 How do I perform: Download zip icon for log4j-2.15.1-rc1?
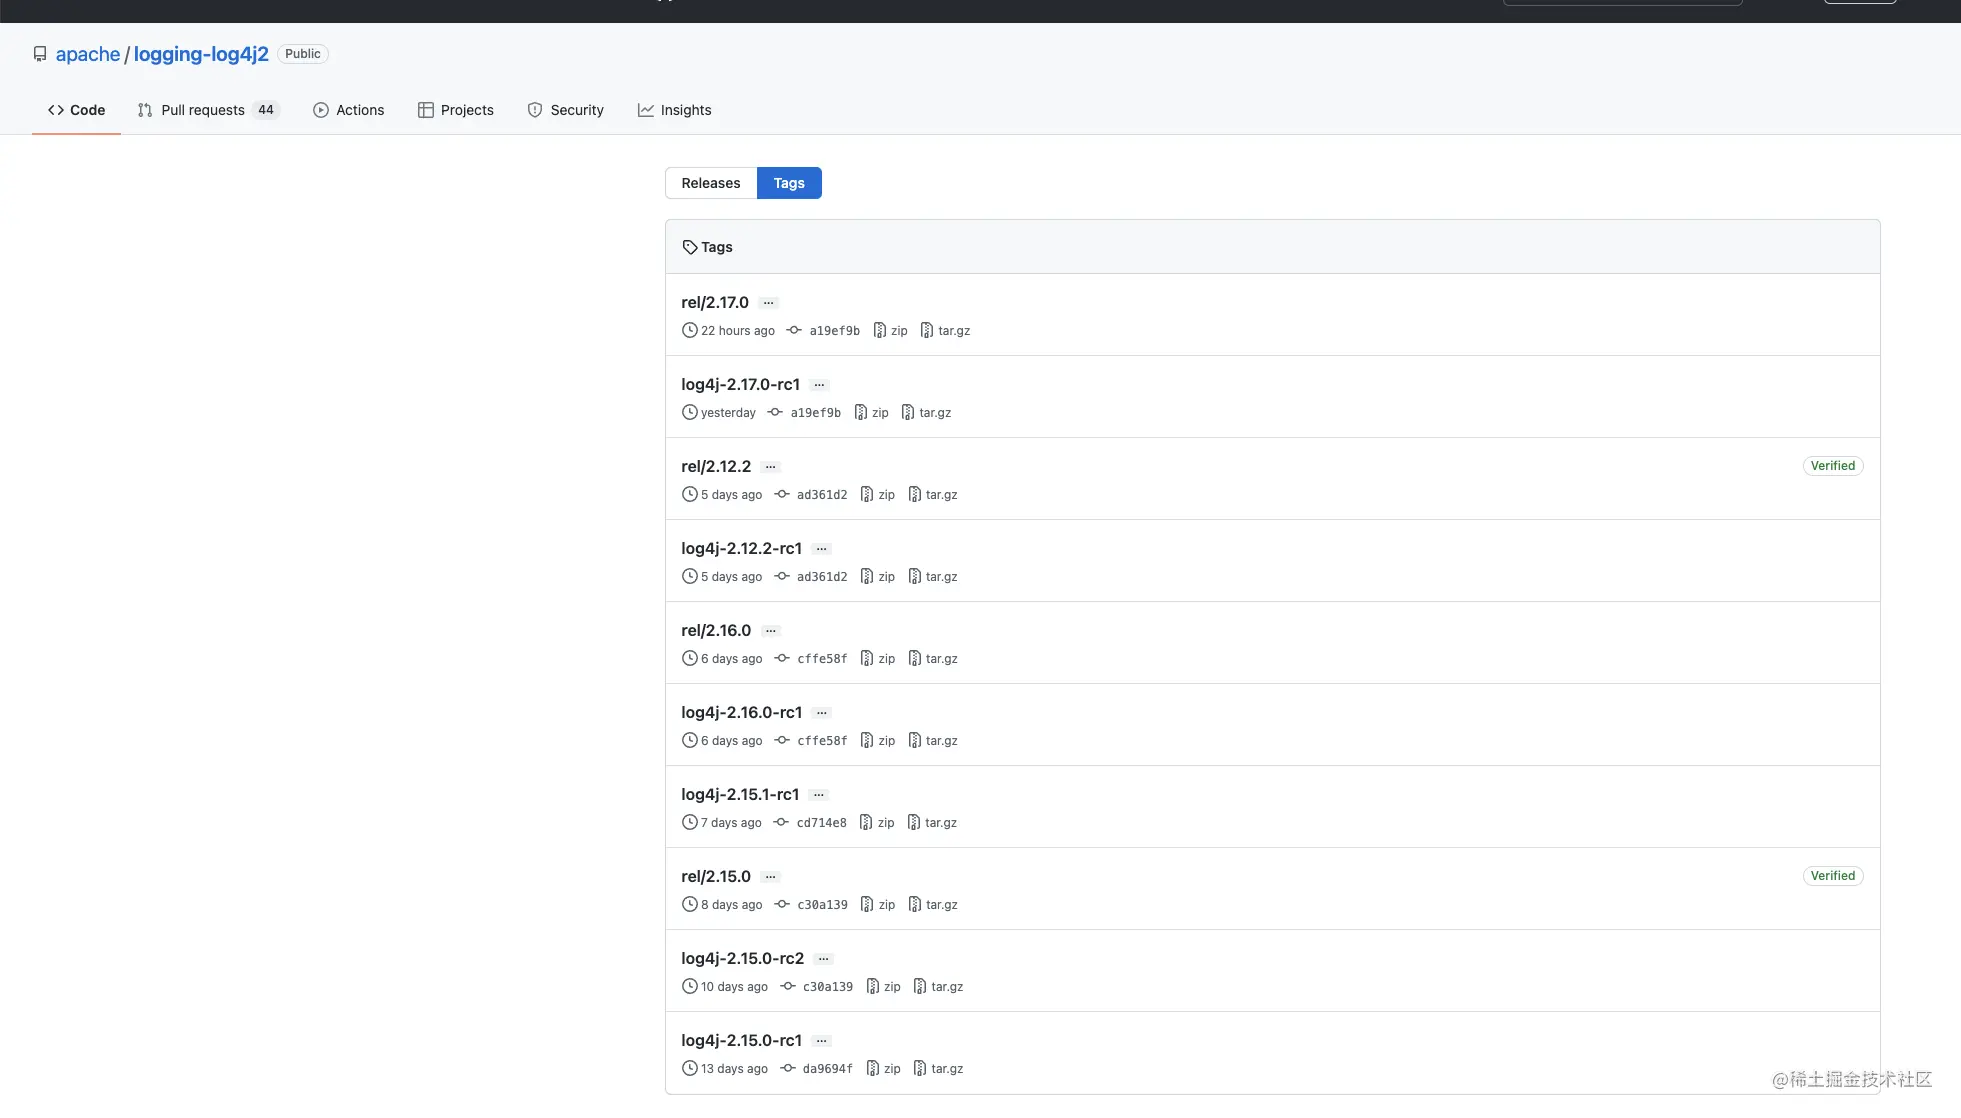pyautogui.click(x=866, y=822)
